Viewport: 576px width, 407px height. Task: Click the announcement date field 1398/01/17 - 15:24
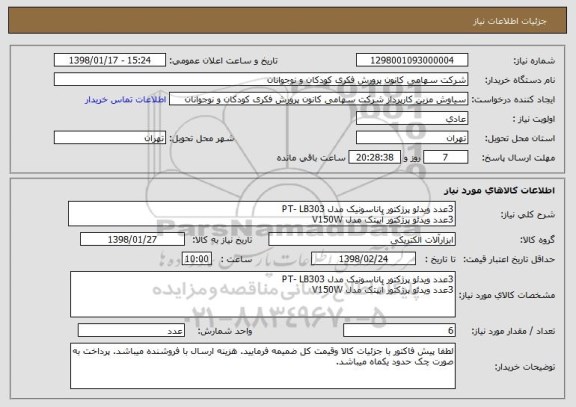(110, 60)
